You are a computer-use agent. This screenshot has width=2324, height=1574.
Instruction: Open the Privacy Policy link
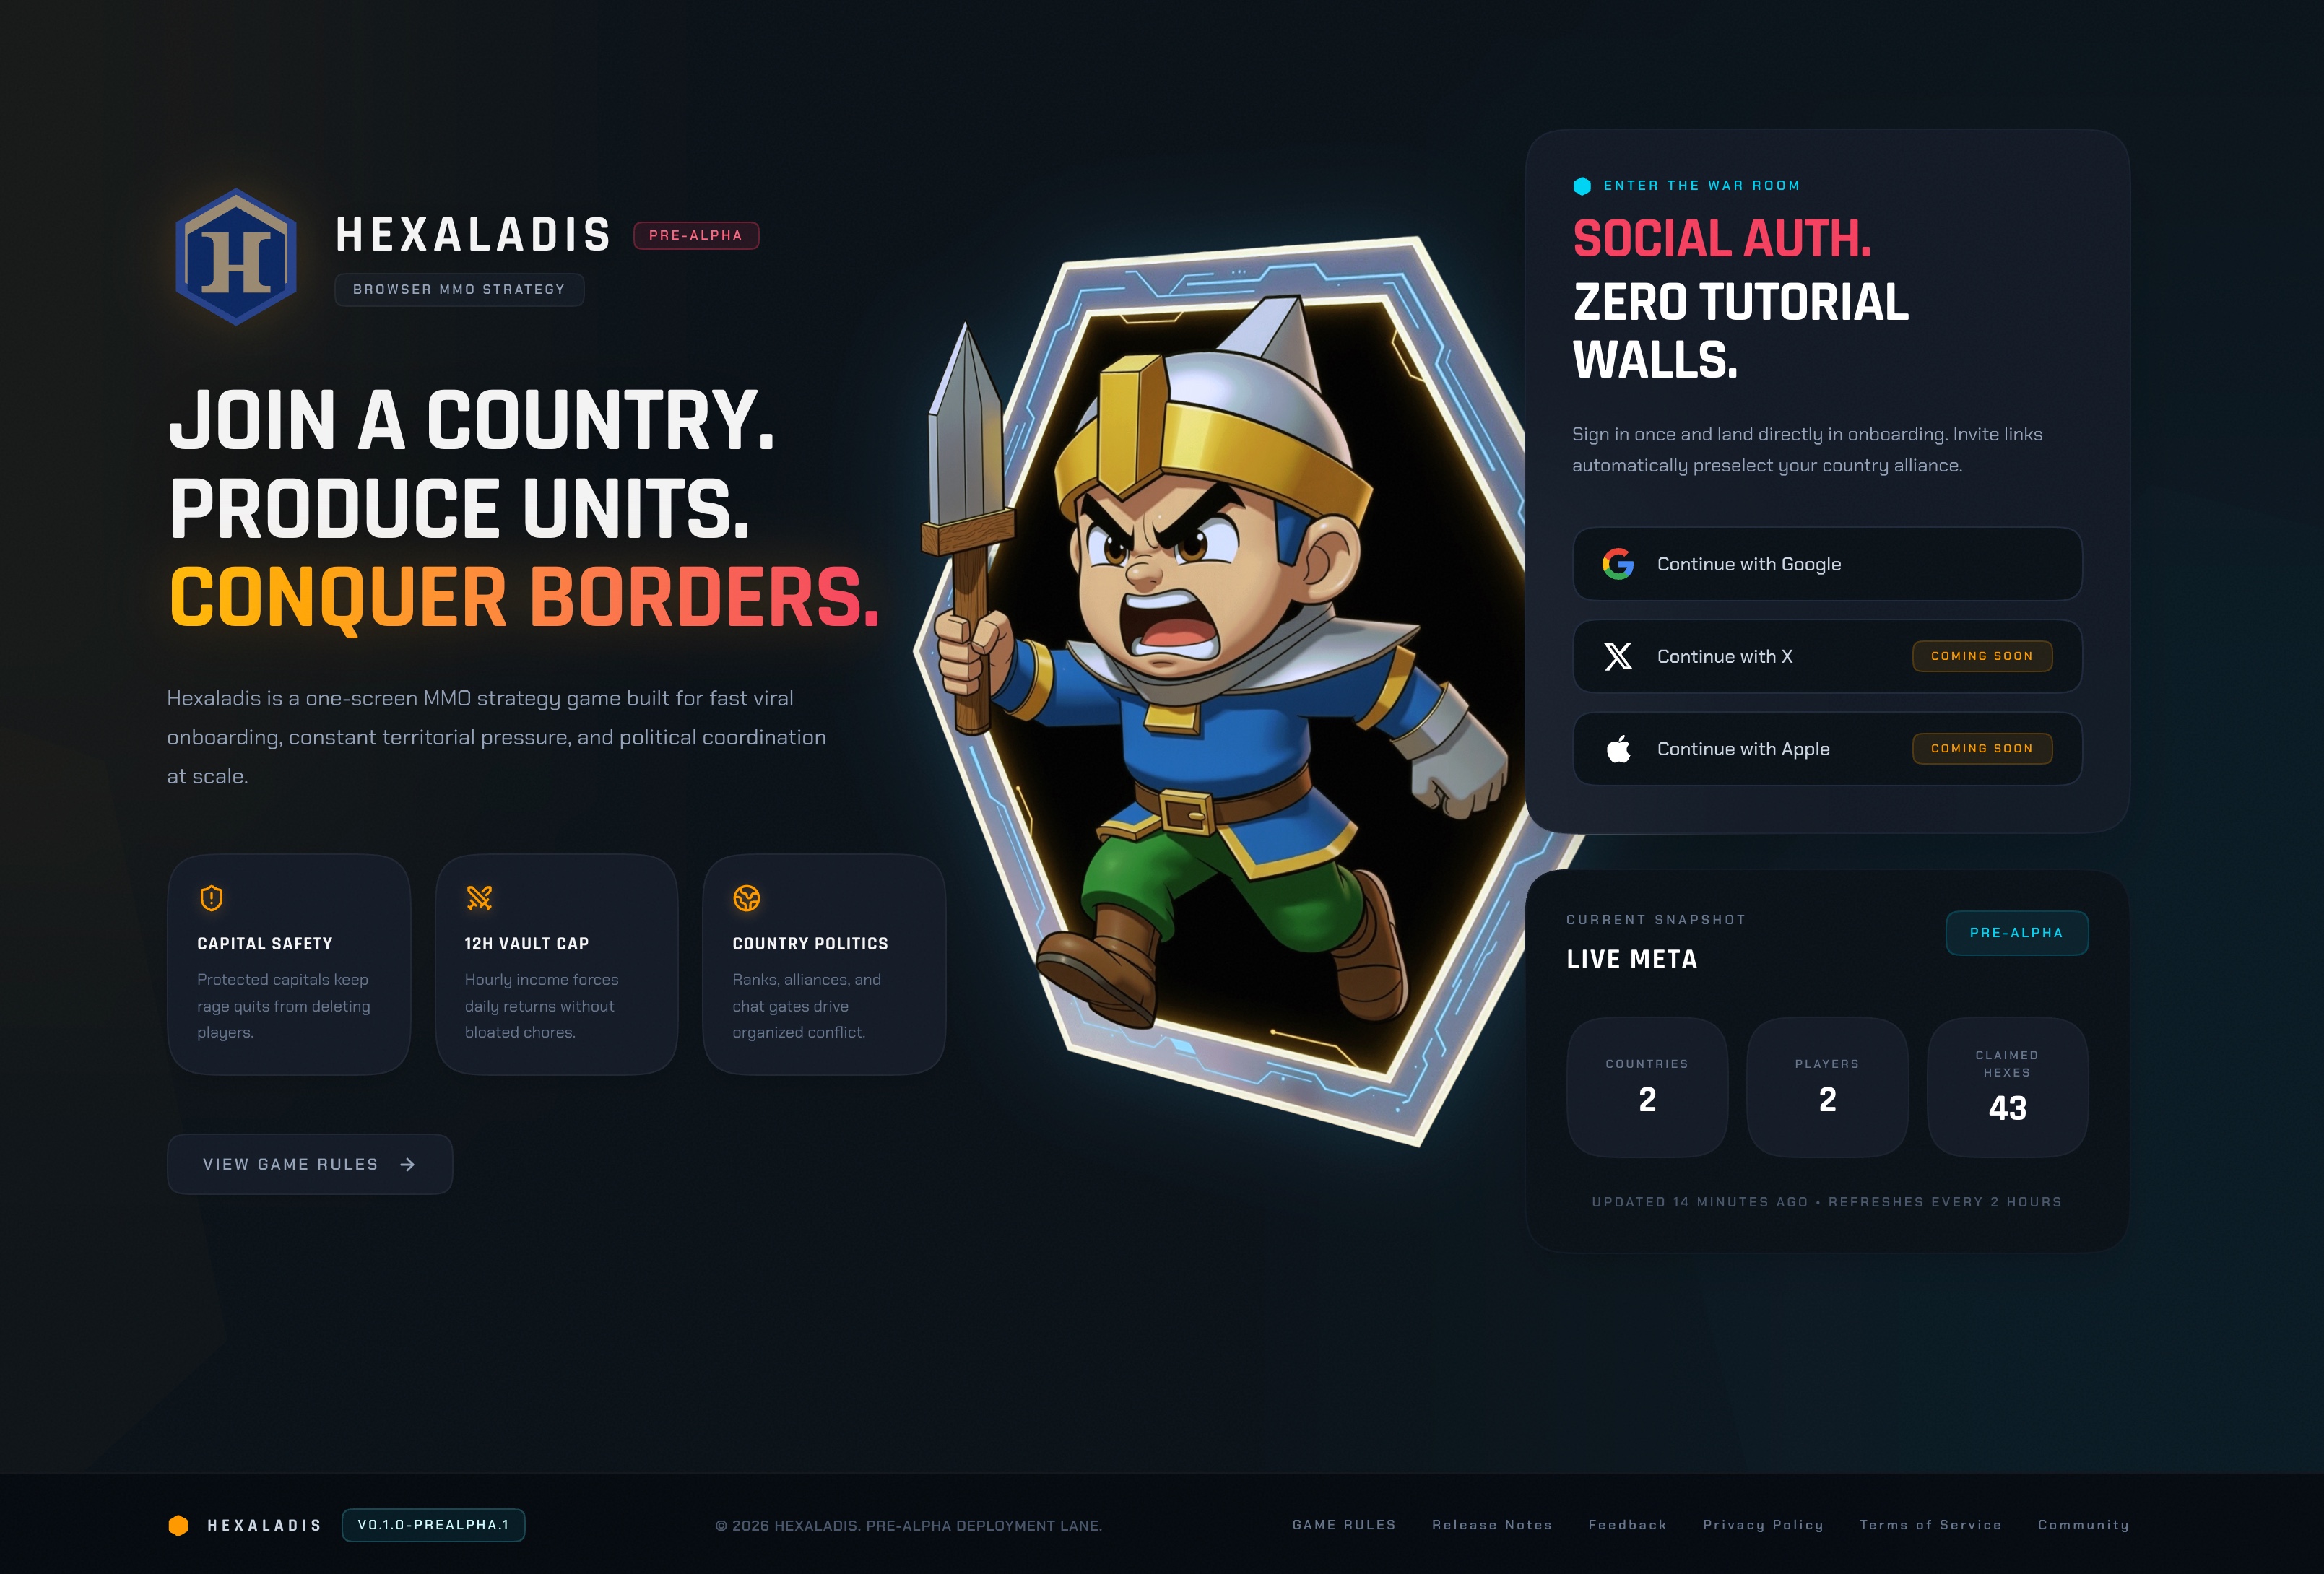[x=1763, y=1525]
